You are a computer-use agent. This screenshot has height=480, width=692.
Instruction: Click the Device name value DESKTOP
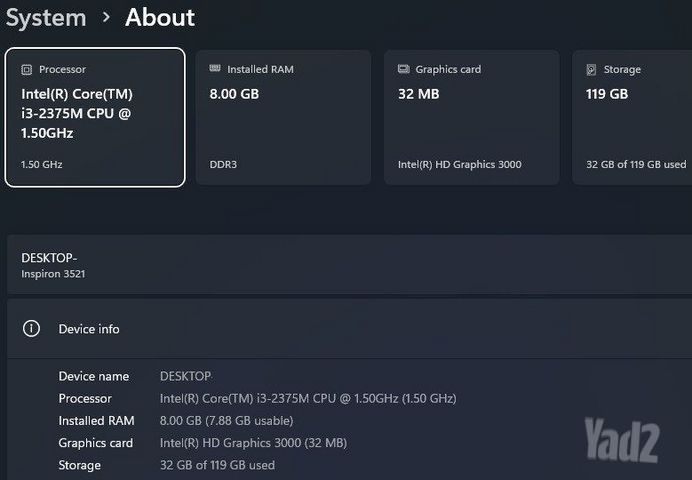(x=185, y=376)
